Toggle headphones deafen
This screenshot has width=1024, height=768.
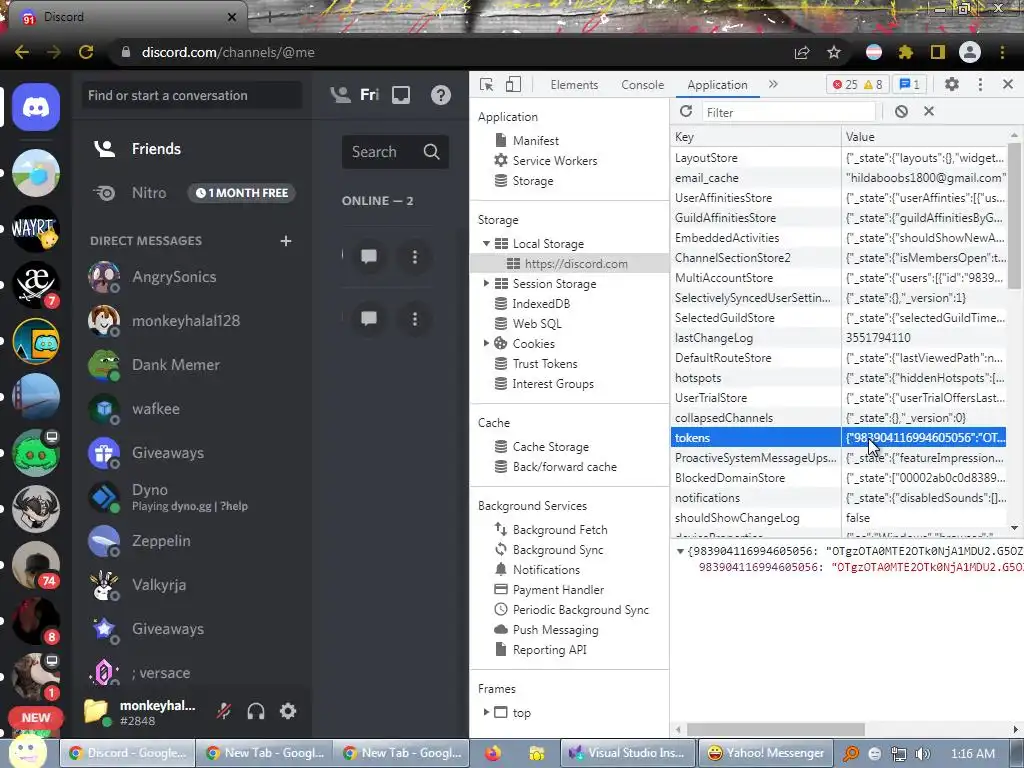click(256, 711)
